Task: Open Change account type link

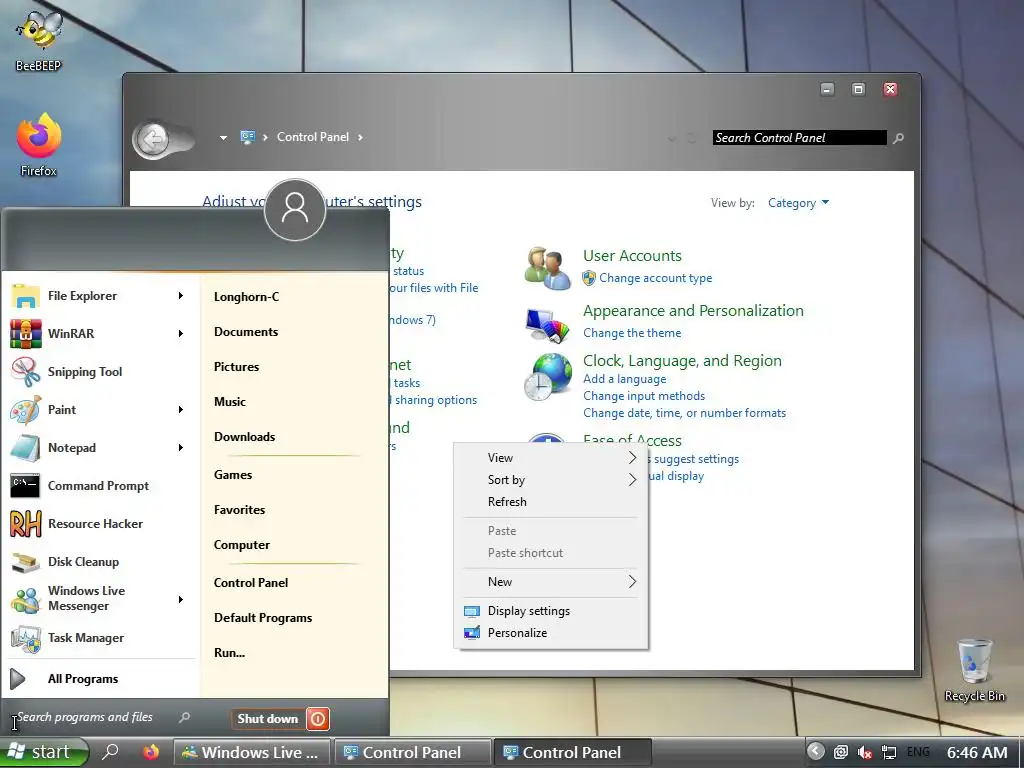Action: click(656, 278)
